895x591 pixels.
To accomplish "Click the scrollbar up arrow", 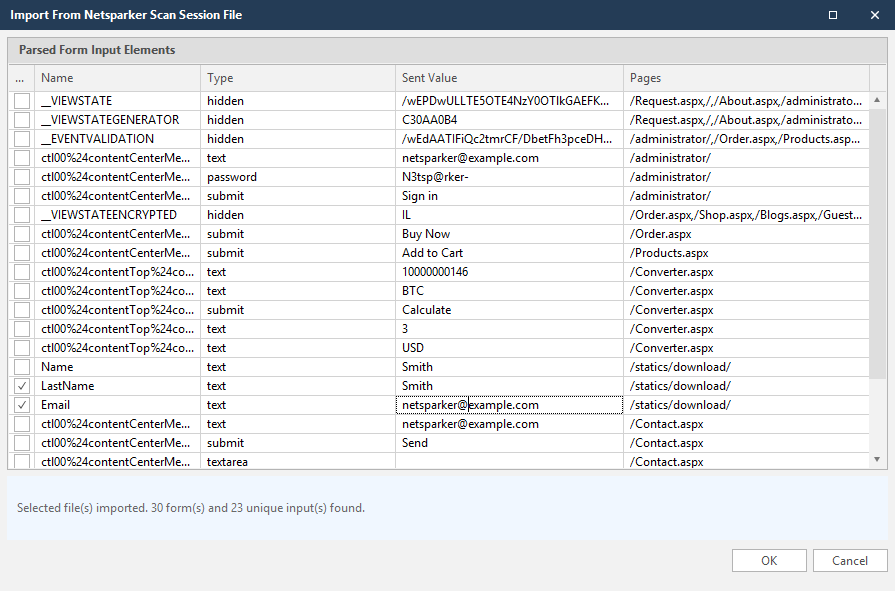I will (879, 97).
